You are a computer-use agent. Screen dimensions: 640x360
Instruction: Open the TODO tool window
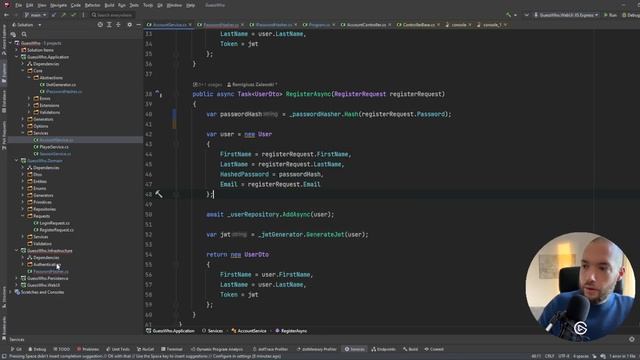coord(62,349)
